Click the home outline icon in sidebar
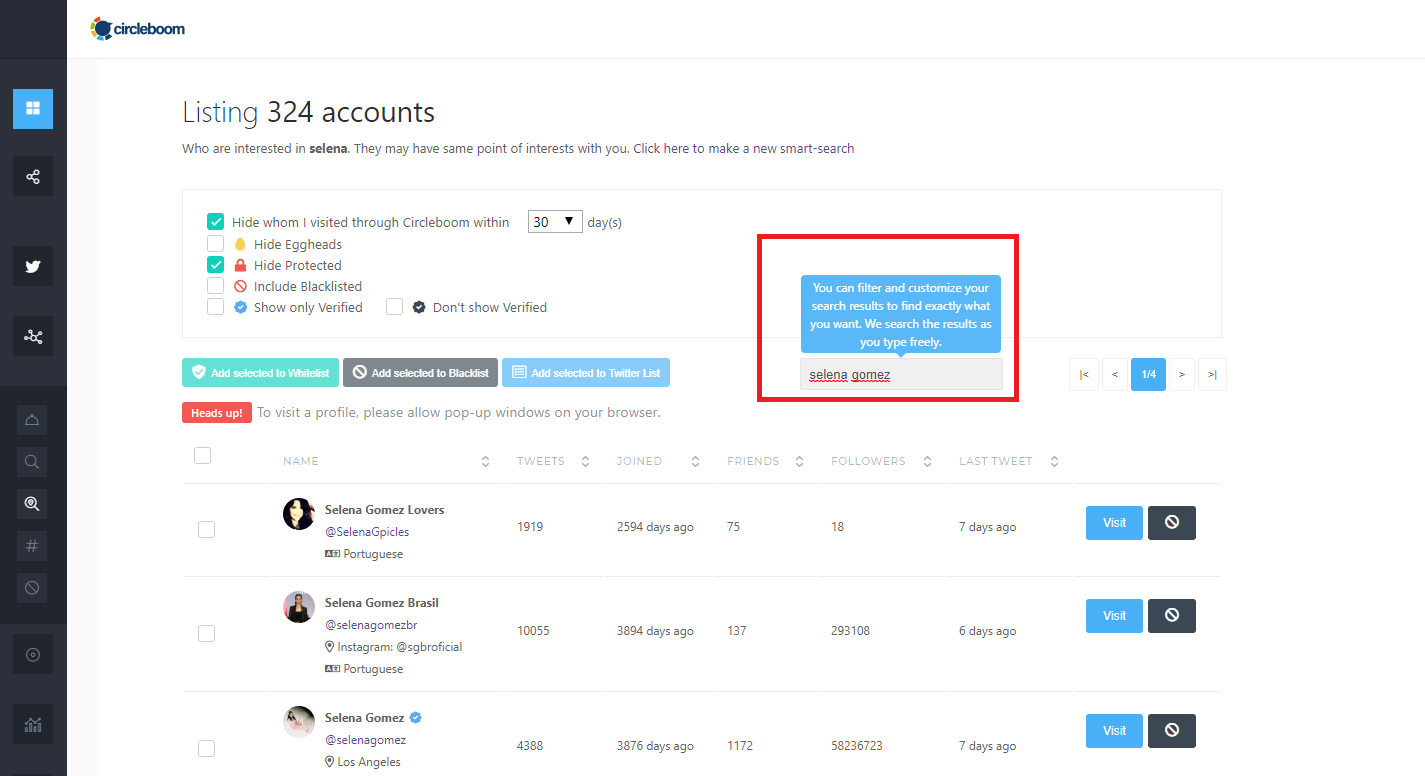1425x776 pixels. point(32,420)
